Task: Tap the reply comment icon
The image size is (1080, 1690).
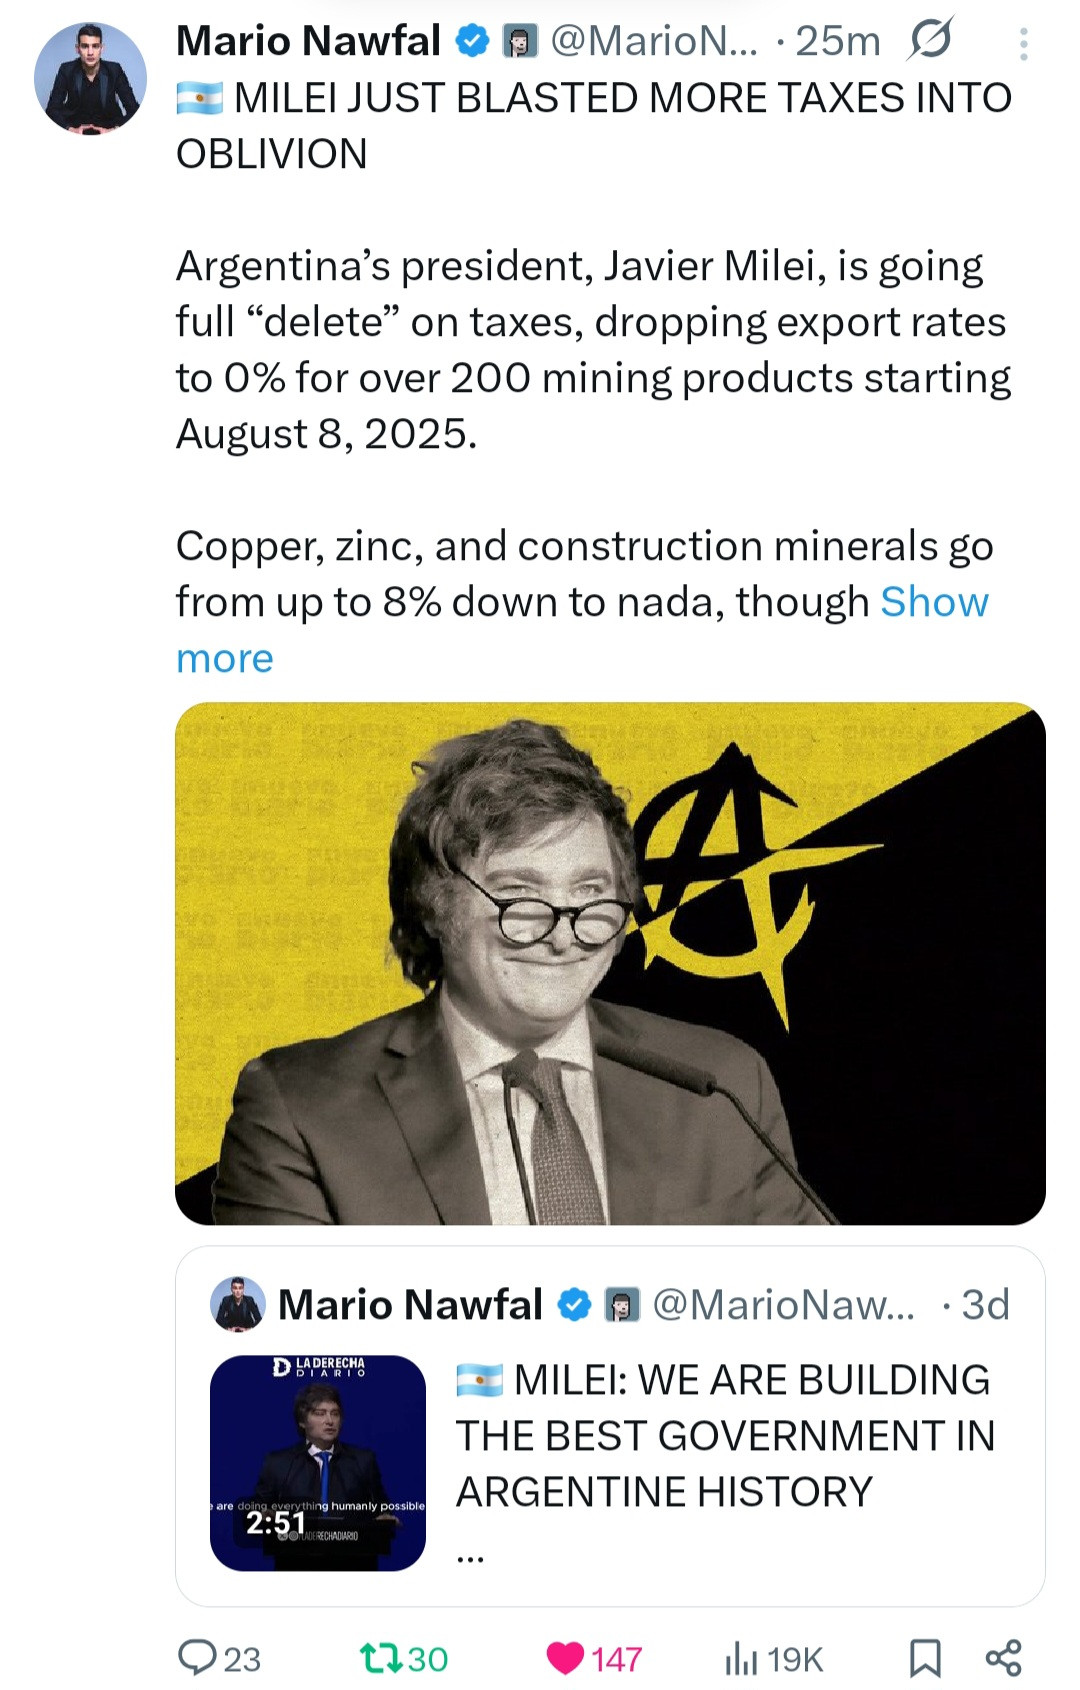Action: [x=198, y=1657]
